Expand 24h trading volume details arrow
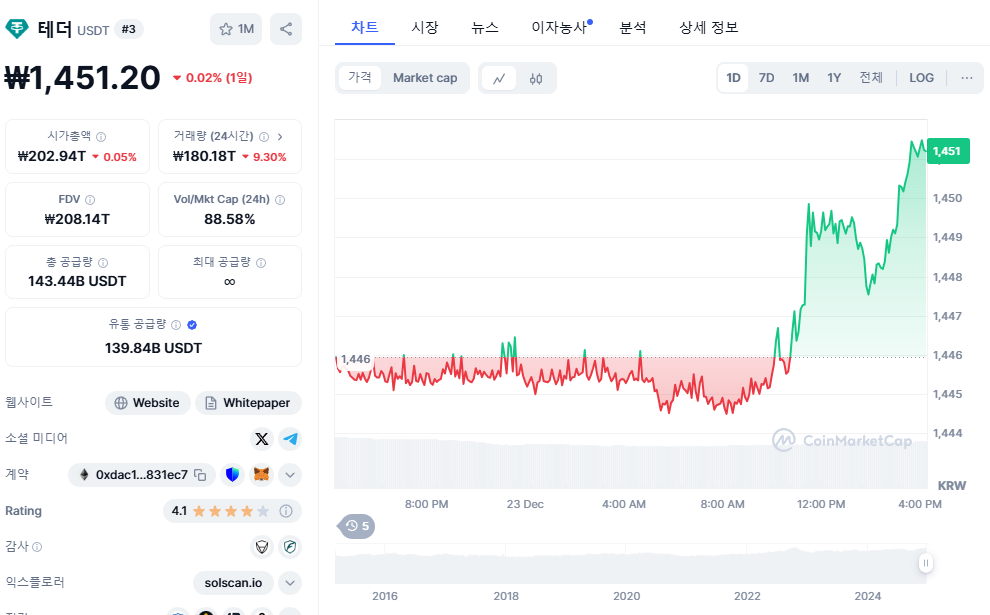The width and height of the screenshot is (990, 615). (x=280, y=136)
